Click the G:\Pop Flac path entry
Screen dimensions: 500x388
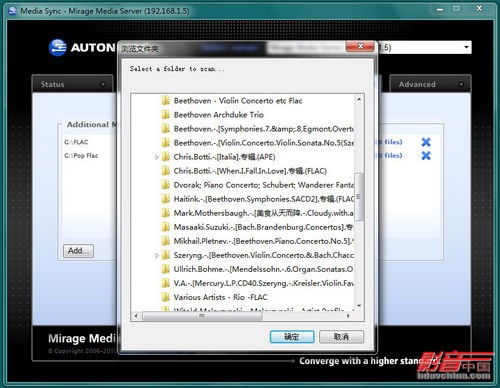click(81, 156)
